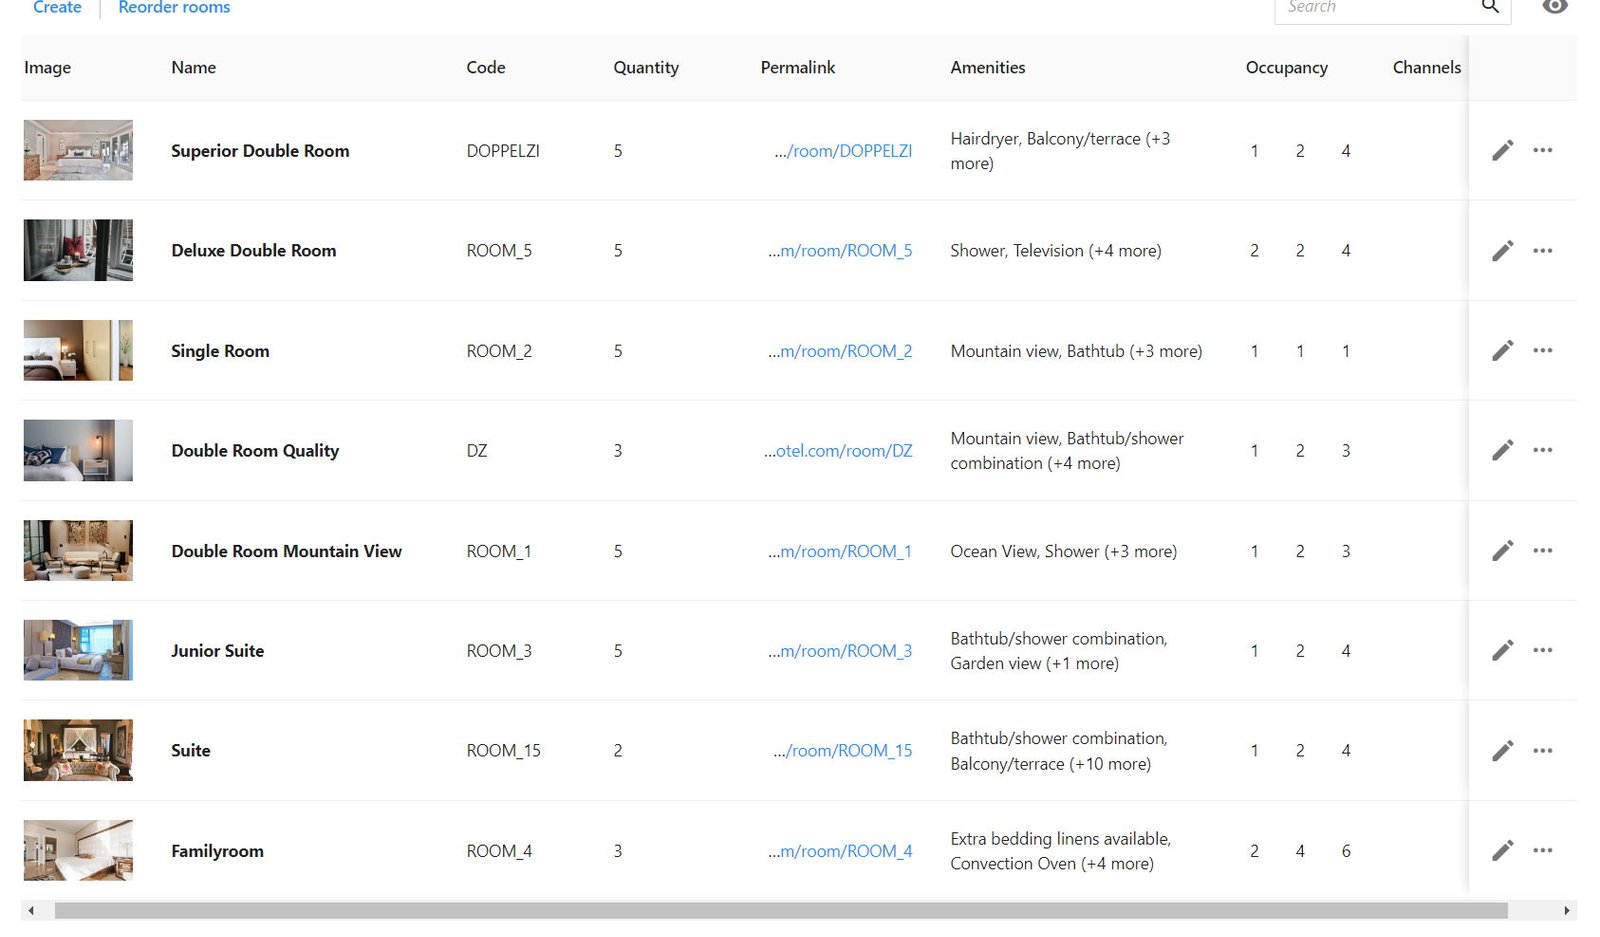Image resolution: width=1600 pixels, height=937 pixels.
Task: Click the Name column header
Action: point(193,67)
